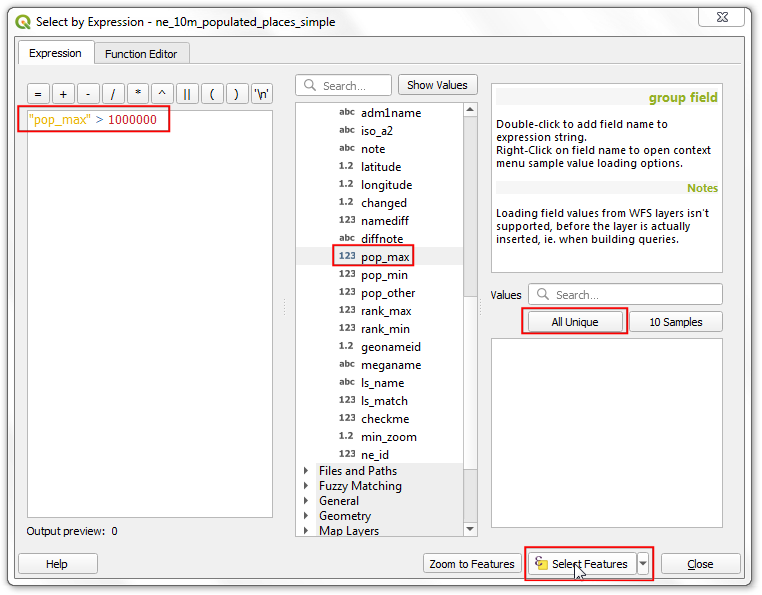762x595 pixels.
Task: Insert the string concatenation || operator
Action: coord(187,94)
